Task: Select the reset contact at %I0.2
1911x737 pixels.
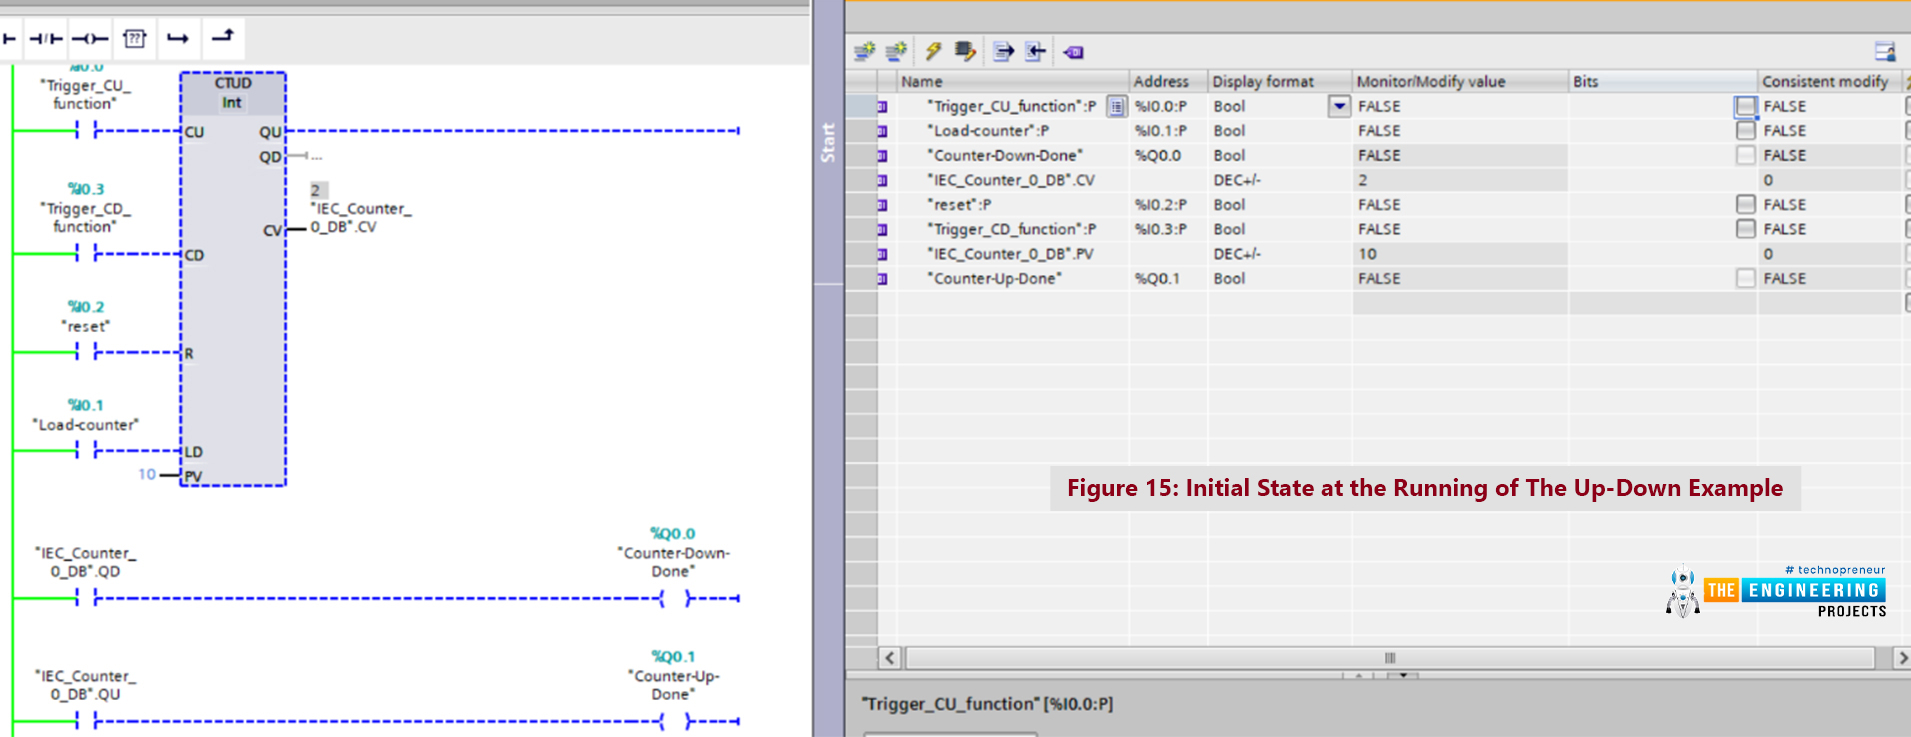Action: 86,352
